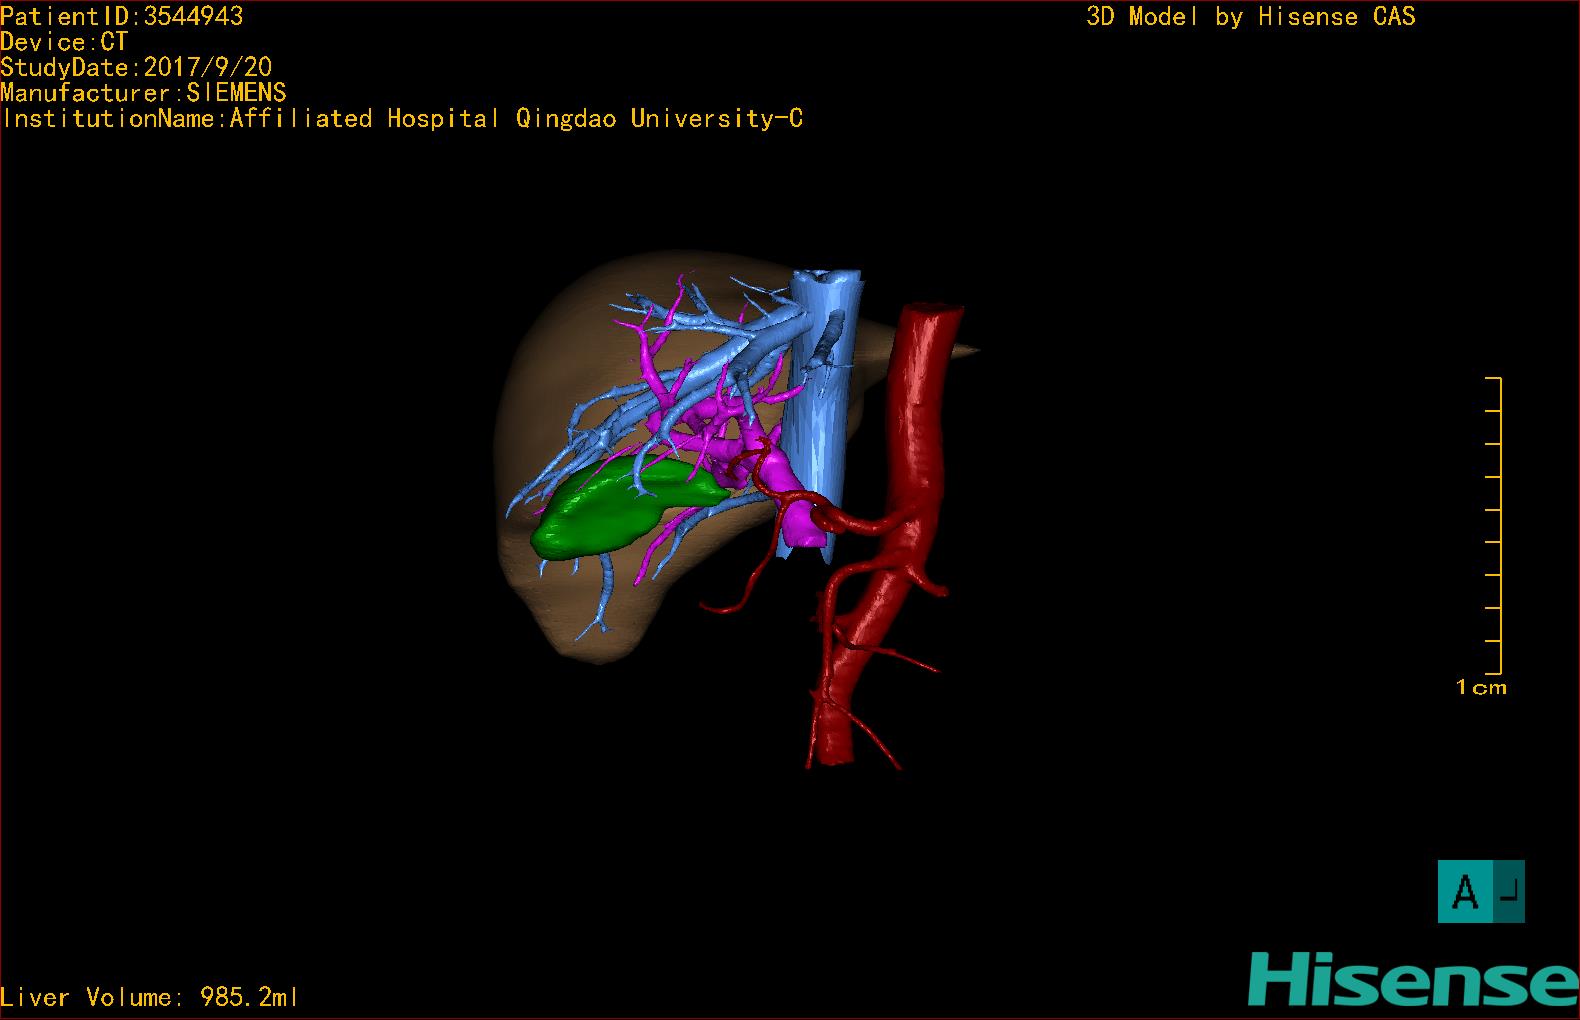Click the orientation cube marked A
Viewport: 1580px width, 1020px height.
[1481, 891]
